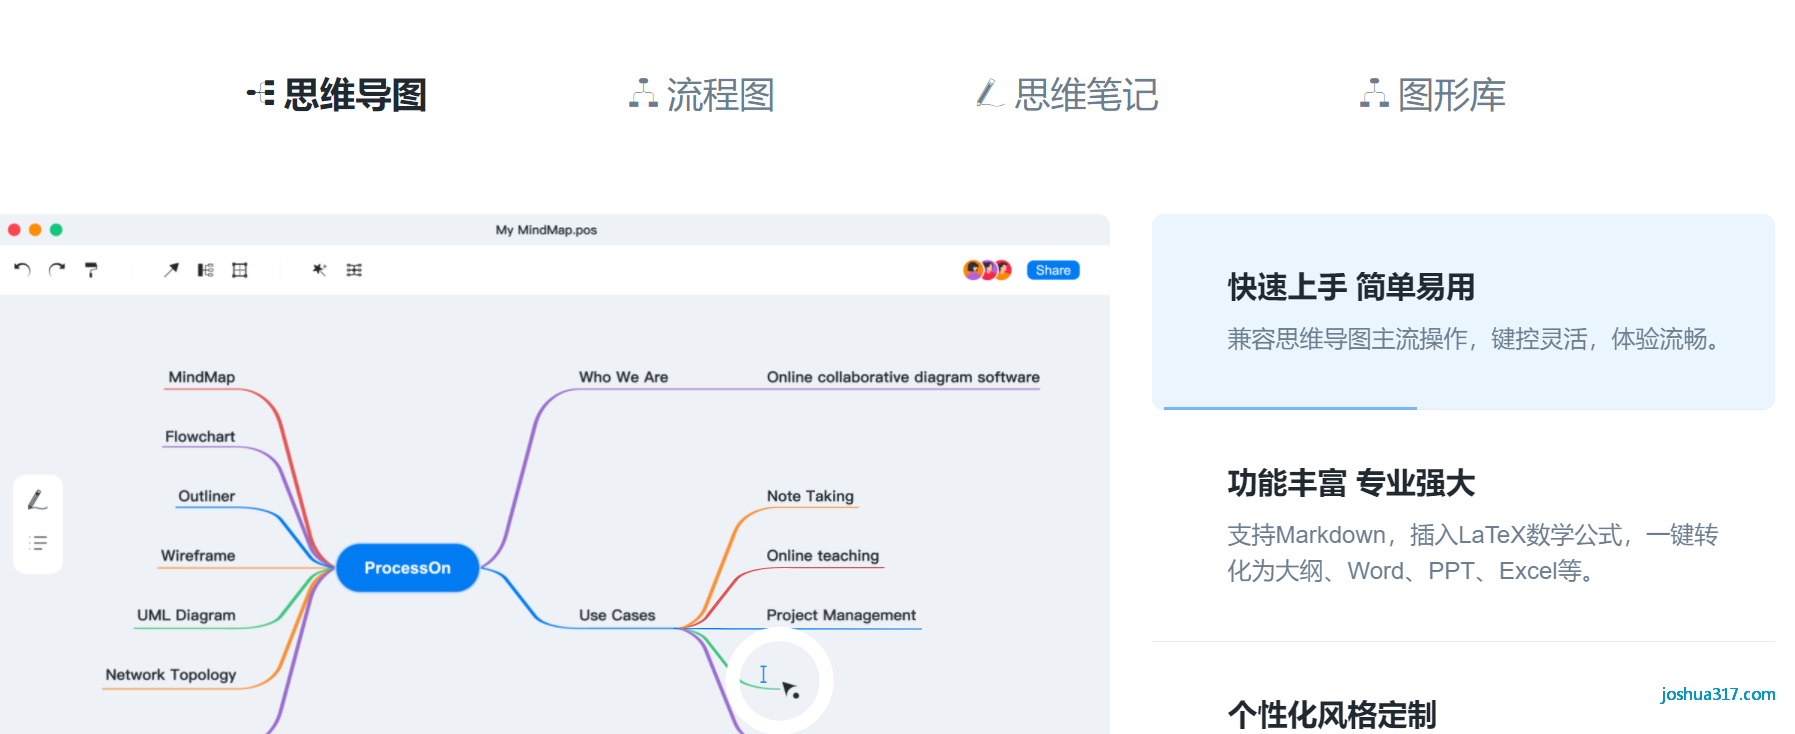
Task: Click the pen icon beside 思维笔记
Action: 990,94
